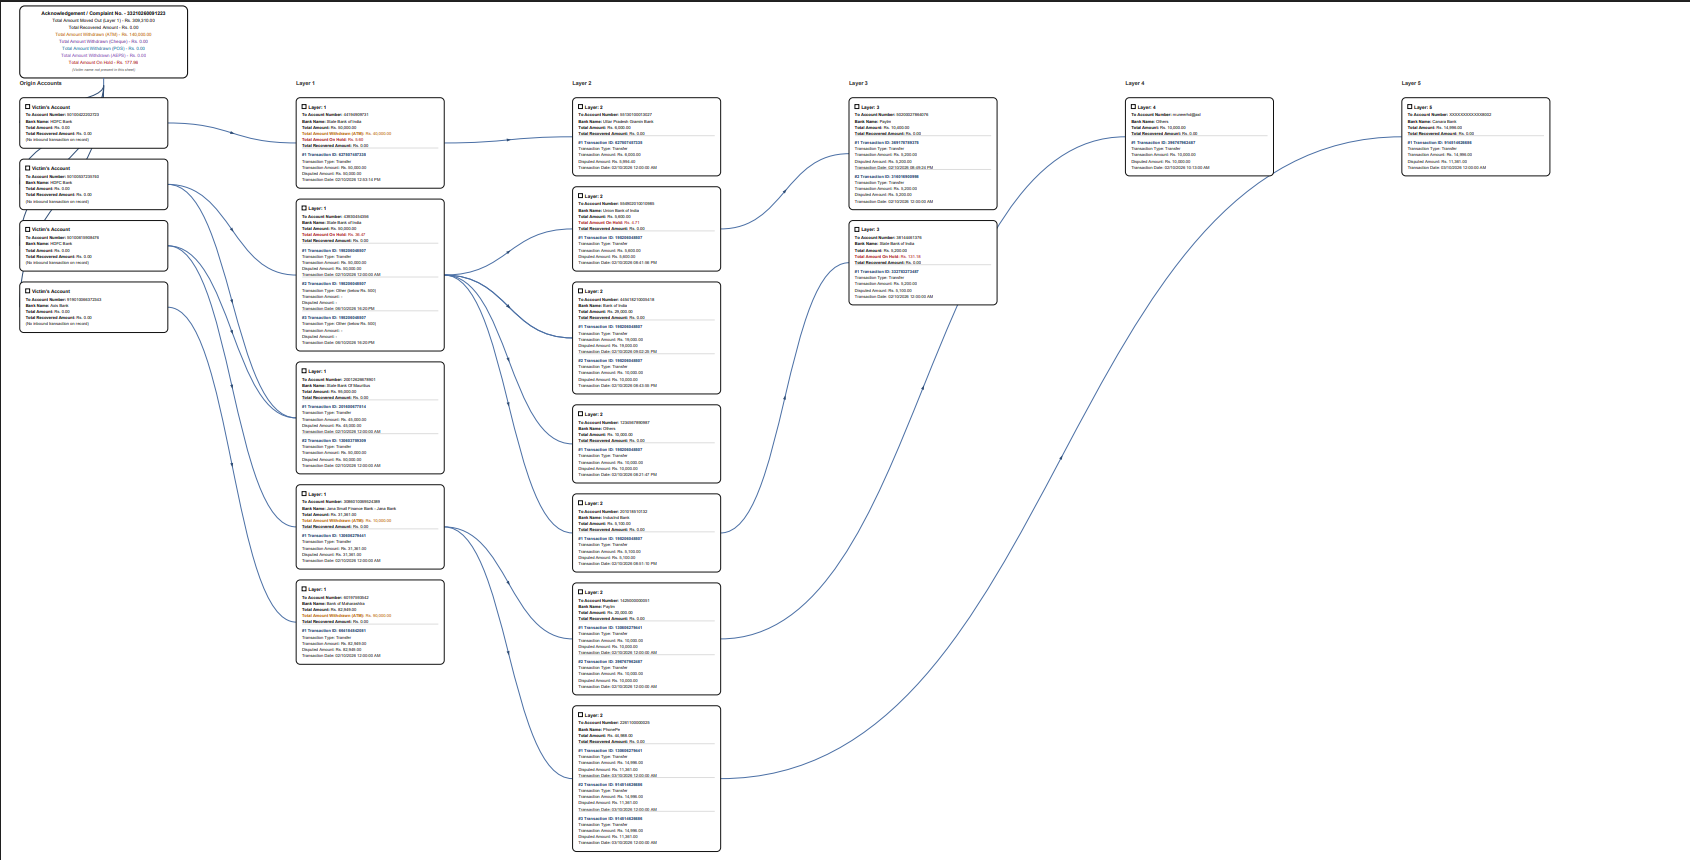Click Total Amount On Hold summary line
Image resolution: width=1690 pixels, height=860 pixels.
point(104,62)
